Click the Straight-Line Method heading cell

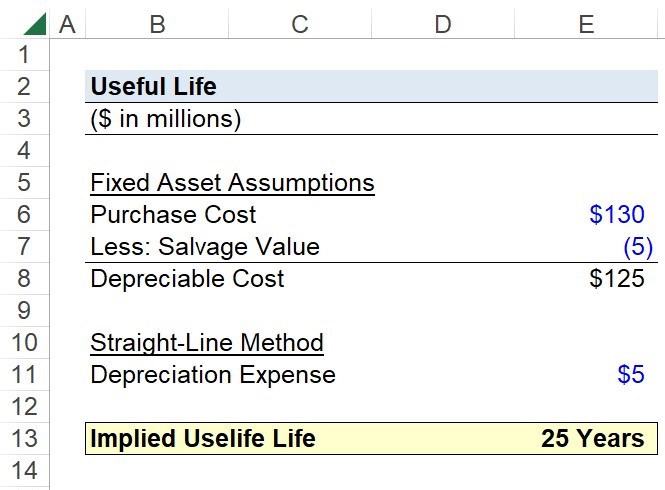point(207,343)
